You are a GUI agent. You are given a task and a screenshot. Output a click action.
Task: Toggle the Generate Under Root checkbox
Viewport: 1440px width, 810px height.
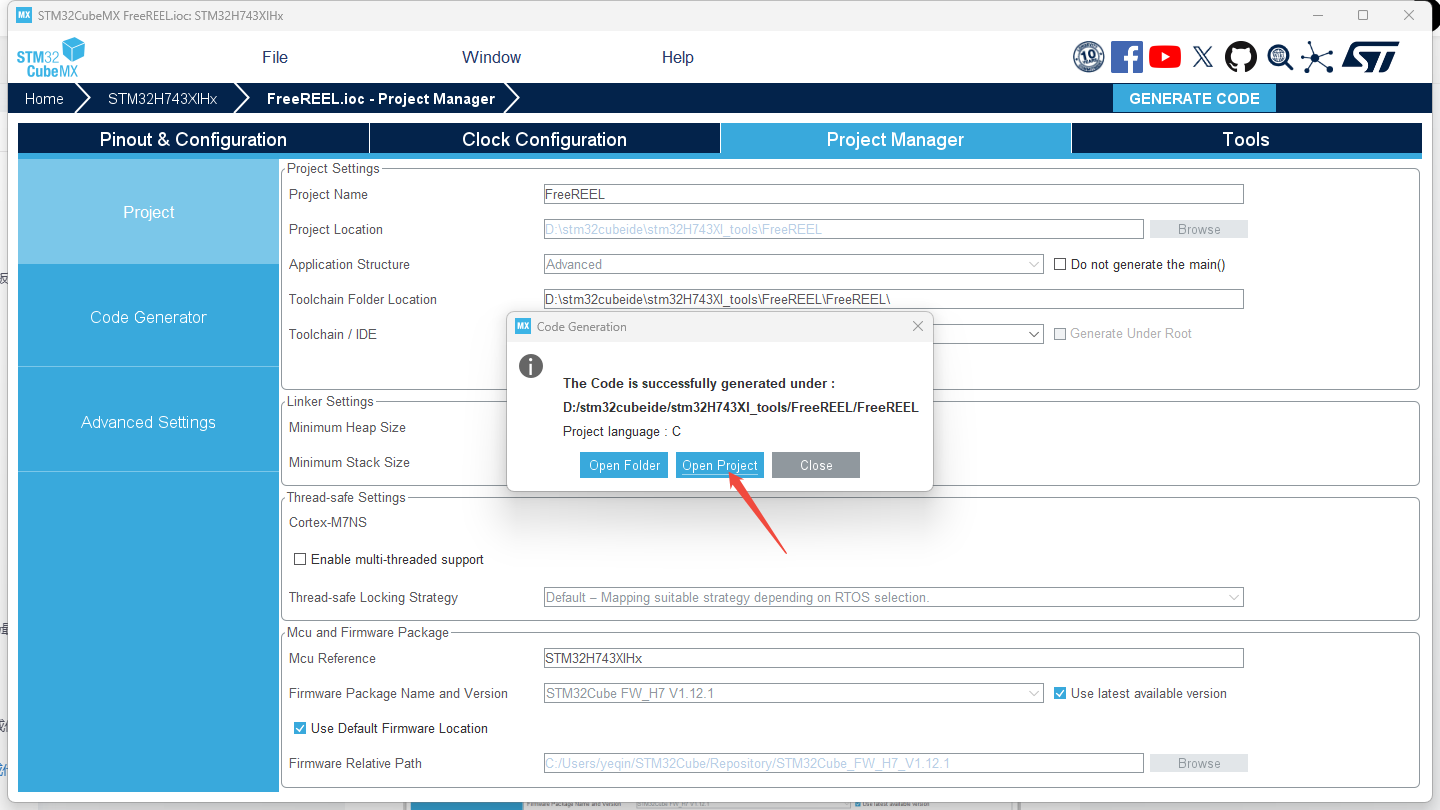pos(1061,334)
